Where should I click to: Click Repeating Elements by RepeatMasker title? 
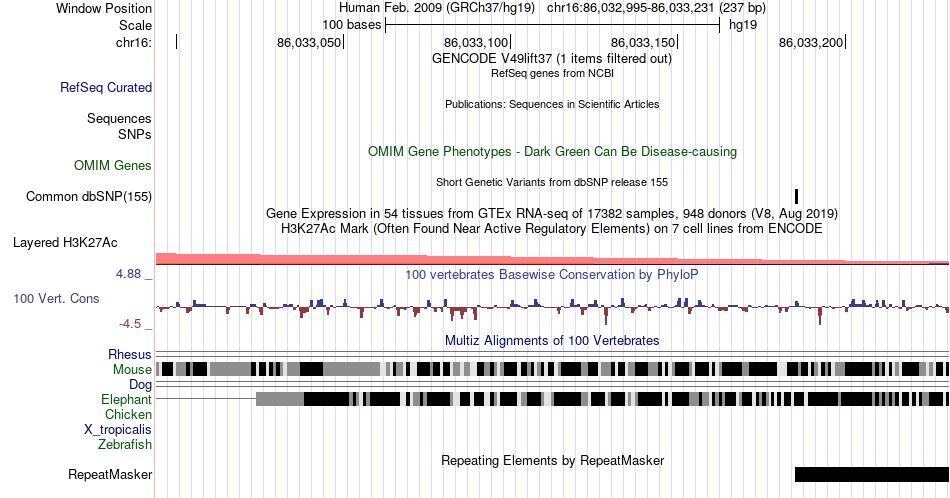tap(552, 460)
